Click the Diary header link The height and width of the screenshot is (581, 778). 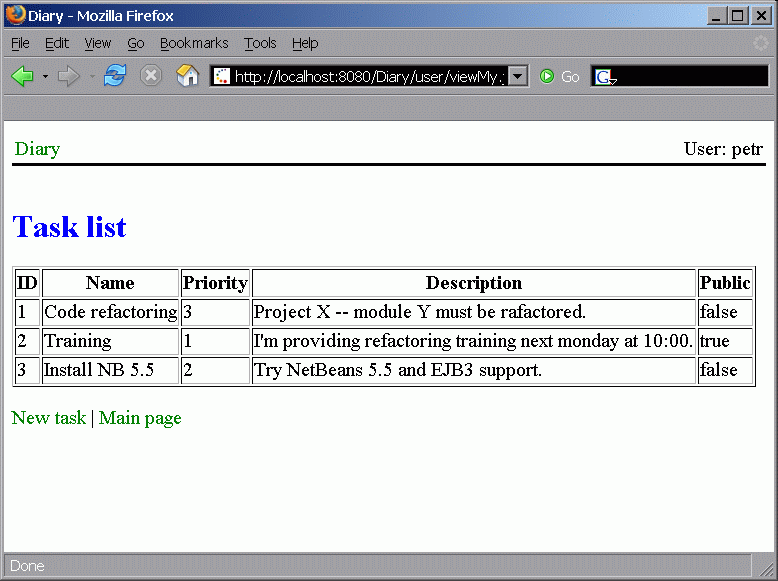click(x=37, y=149)
